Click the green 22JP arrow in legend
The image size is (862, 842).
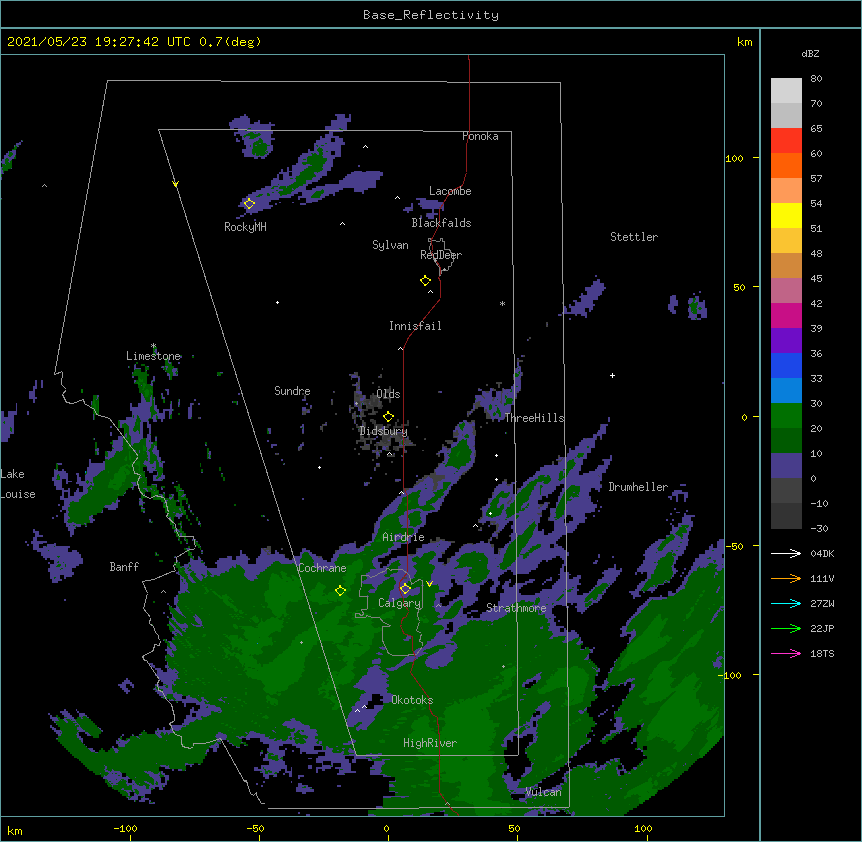point(786,628)
